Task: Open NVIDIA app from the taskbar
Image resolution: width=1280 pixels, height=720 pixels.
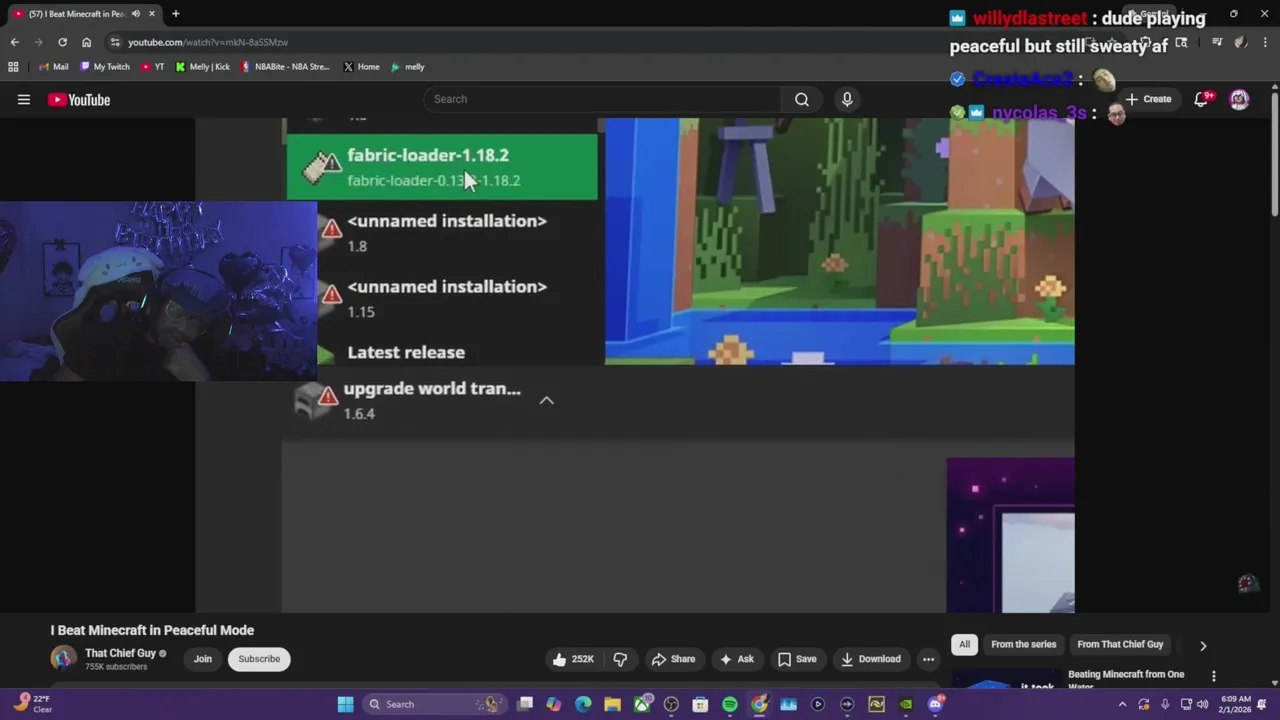Action: pos(906,704)
